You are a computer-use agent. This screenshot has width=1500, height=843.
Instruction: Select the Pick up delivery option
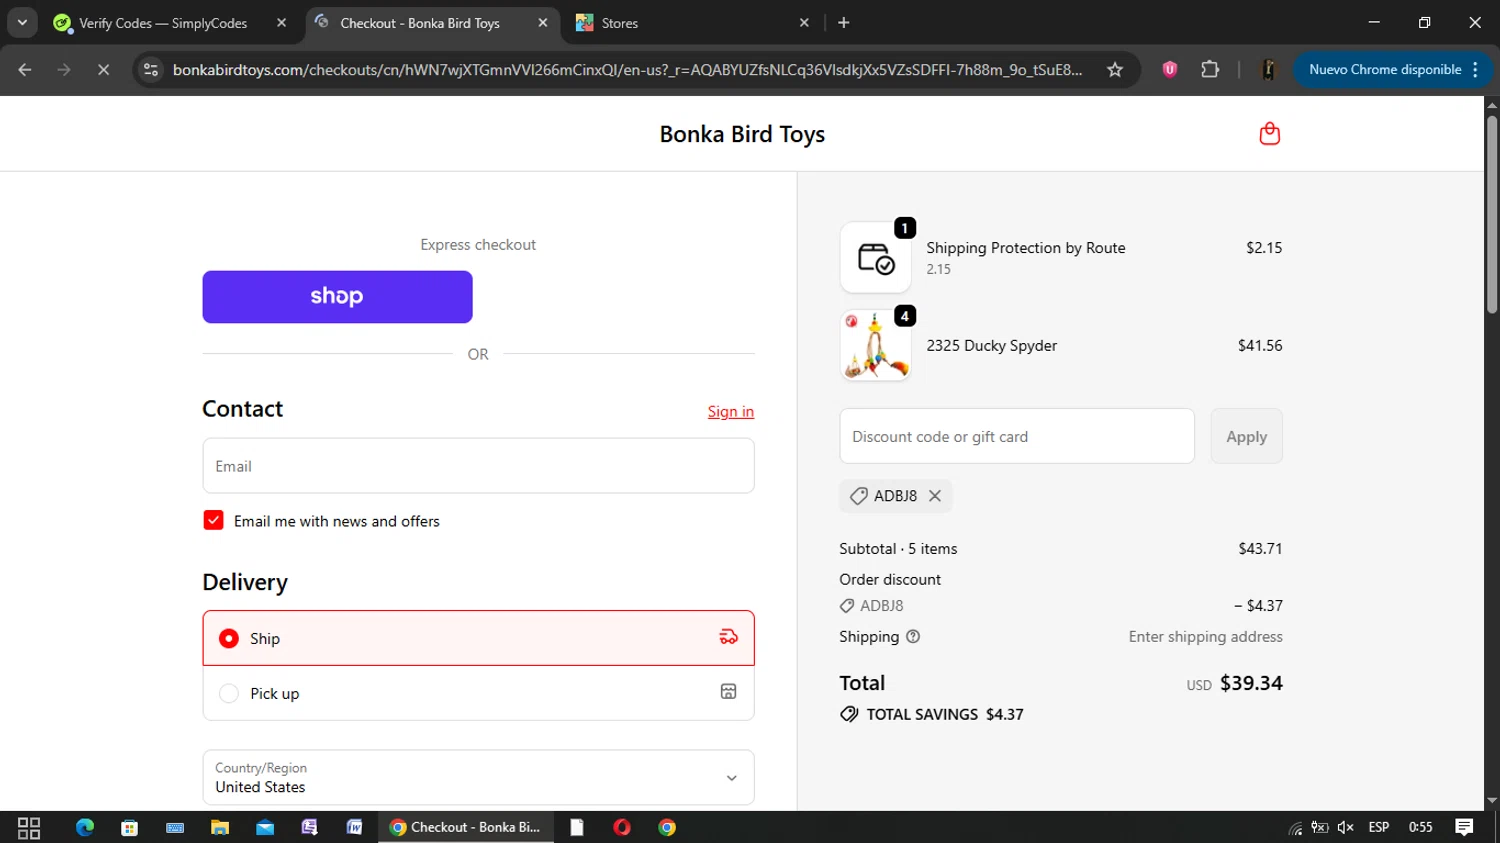[478, 693]
